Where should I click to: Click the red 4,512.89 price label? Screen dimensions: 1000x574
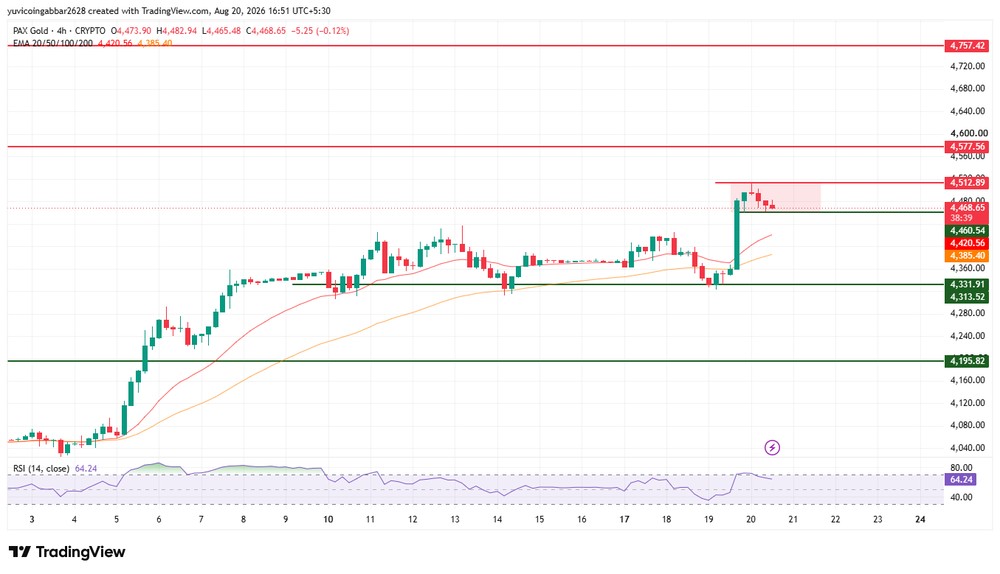967,183
